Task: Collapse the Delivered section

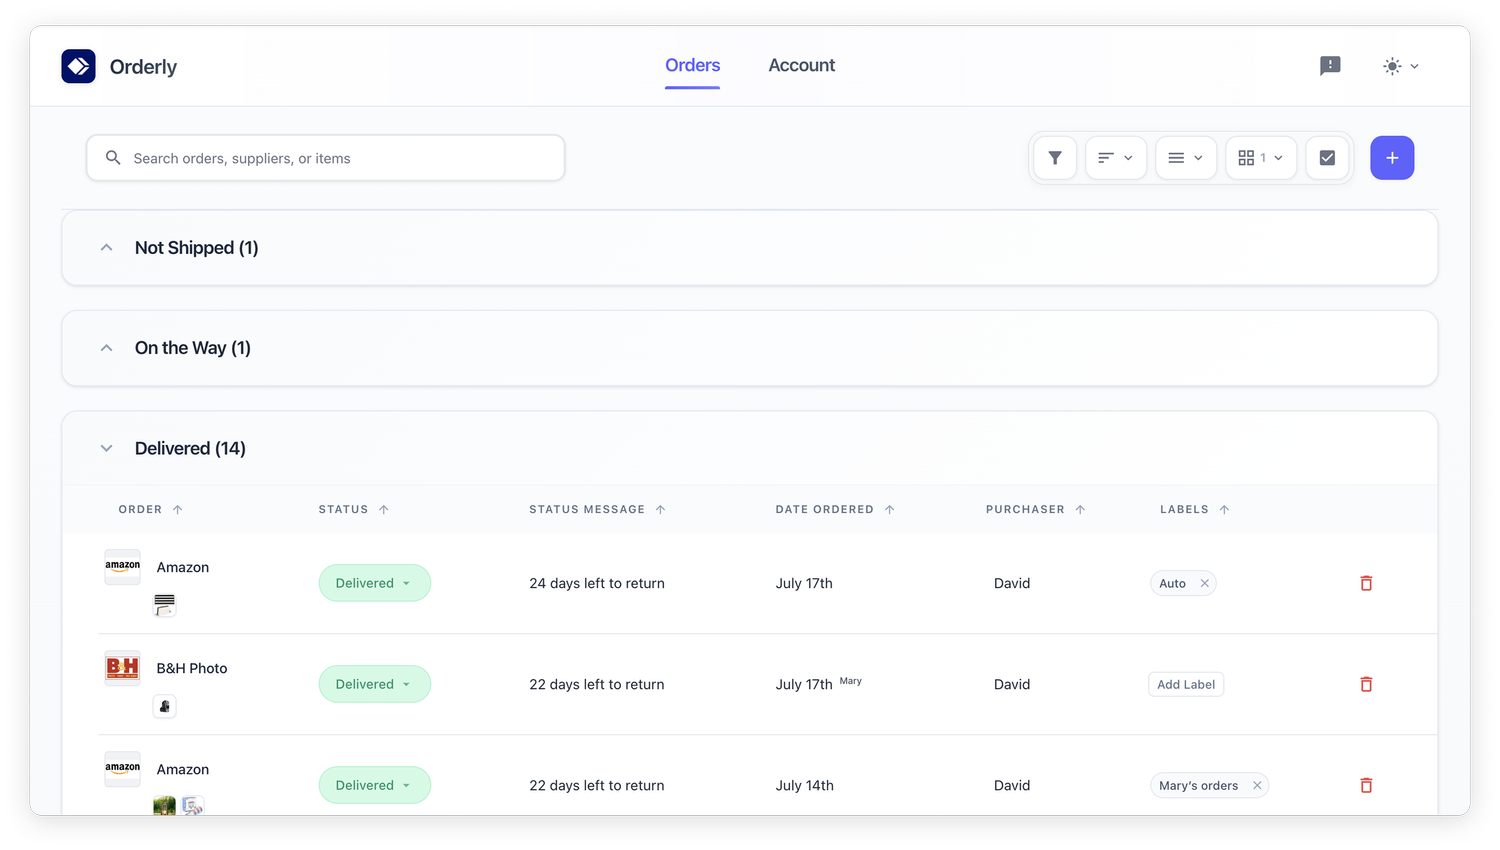Action: [106, 448]
